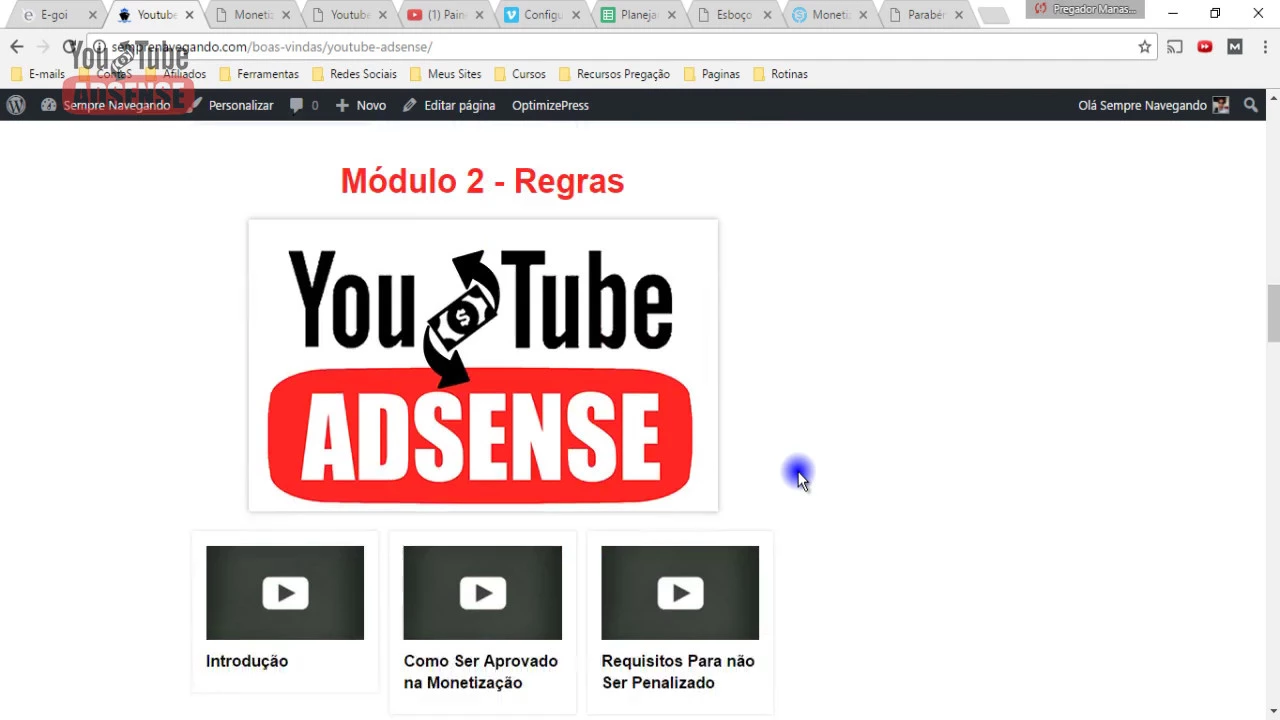
Task: Switch to the Parabér tab
Action: 925,15
